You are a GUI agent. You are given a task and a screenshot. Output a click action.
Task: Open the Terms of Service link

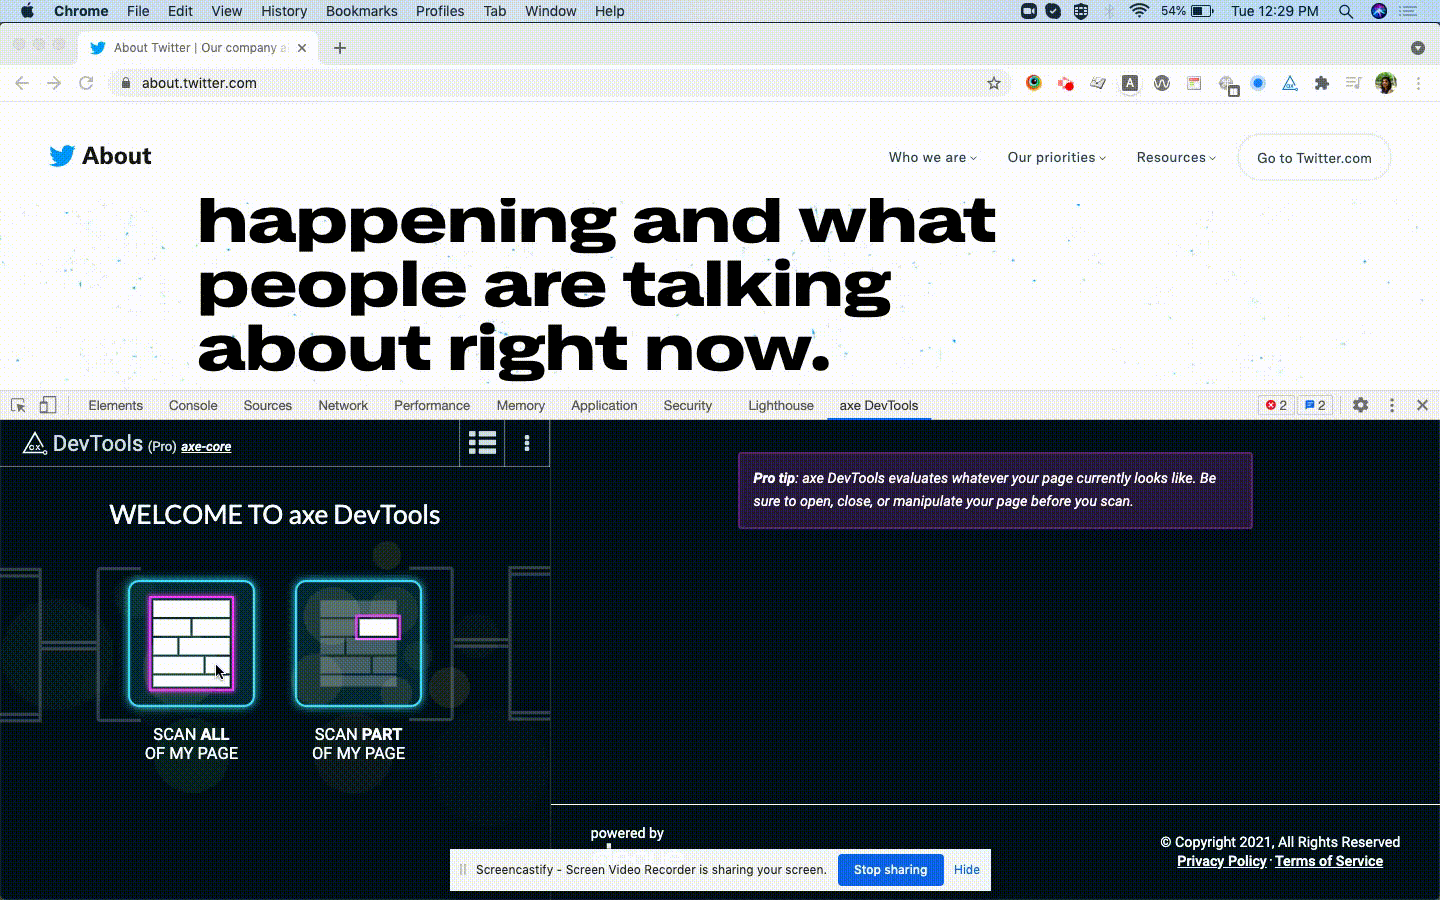coord(1329,861)
